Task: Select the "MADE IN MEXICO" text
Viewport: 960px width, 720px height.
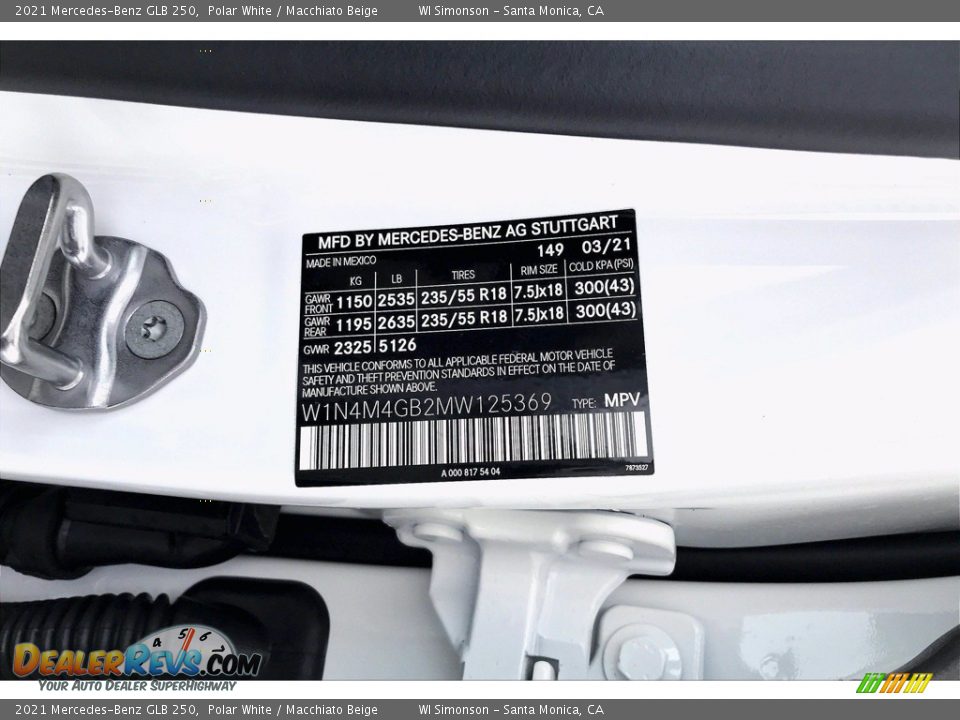Action: pos(341,261)
